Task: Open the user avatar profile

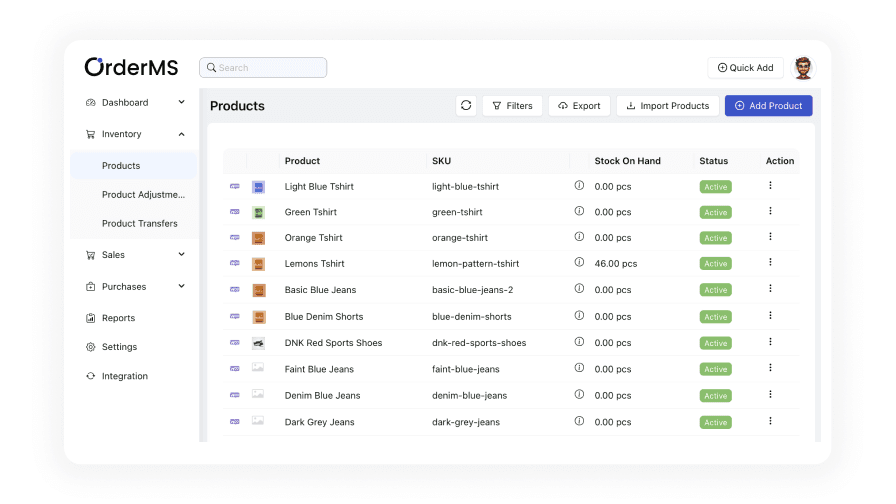Action: coord(803,68)
